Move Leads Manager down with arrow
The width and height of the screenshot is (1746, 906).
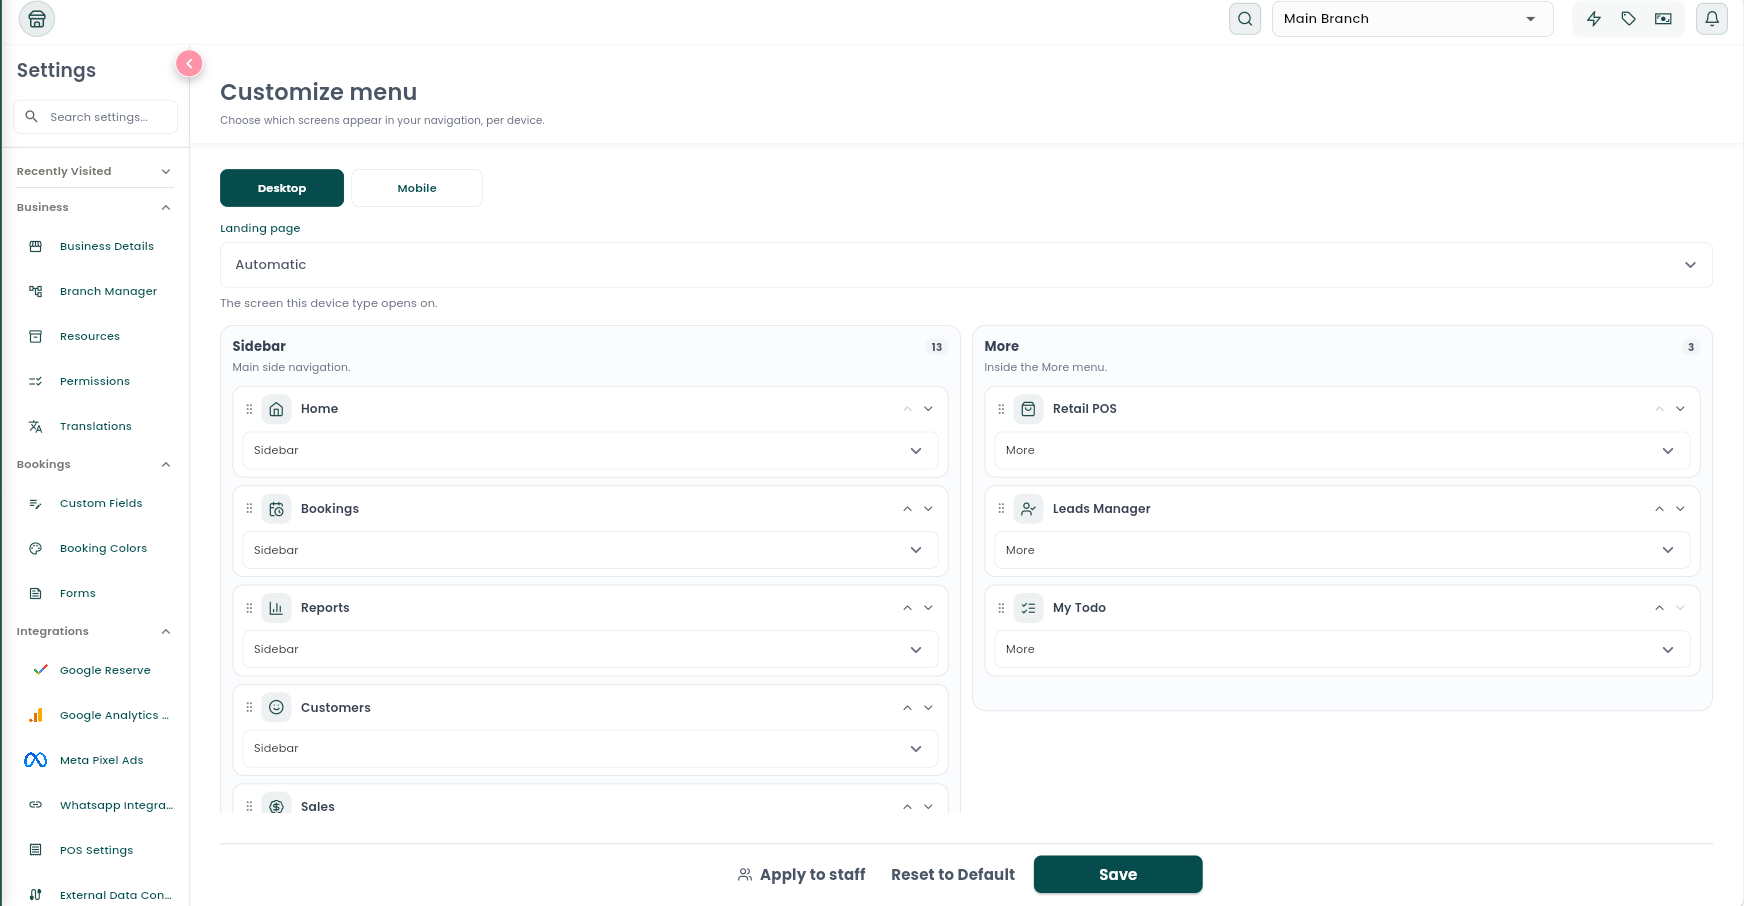pos(1680,509)
